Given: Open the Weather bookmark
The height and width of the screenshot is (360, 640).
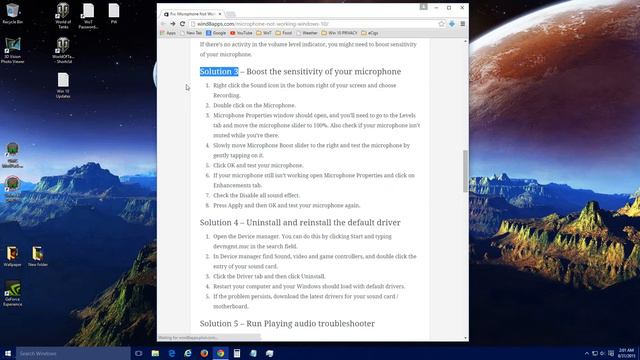Looking at the screenshot, I should (x=307, y=33).
